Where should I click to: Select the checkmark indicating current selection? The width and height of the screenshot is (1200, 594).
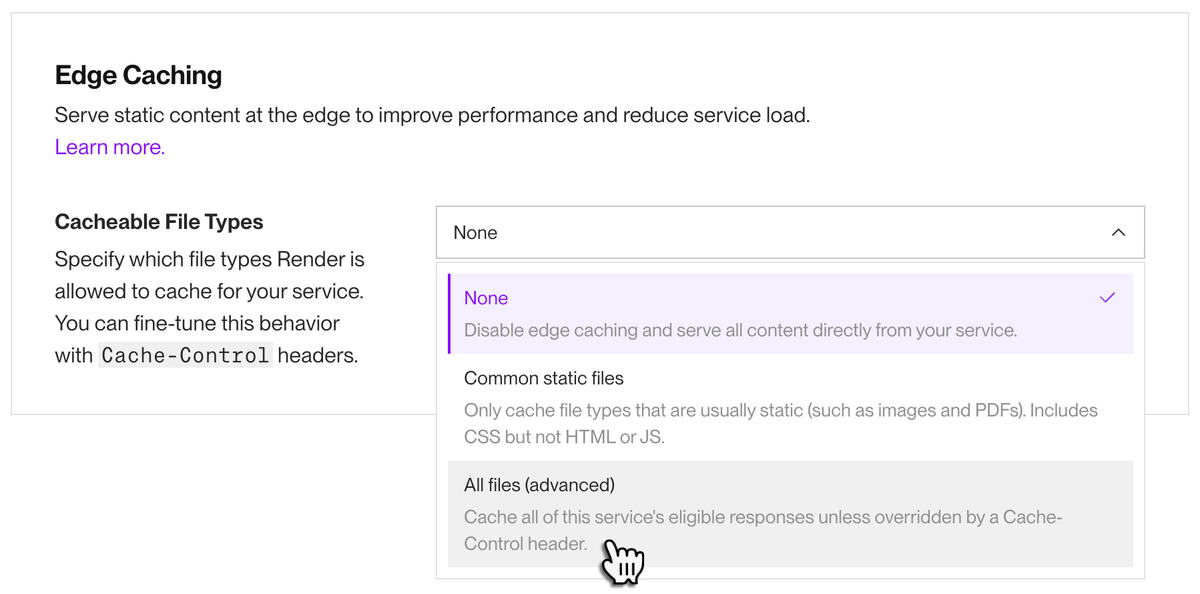point(1107,297)
